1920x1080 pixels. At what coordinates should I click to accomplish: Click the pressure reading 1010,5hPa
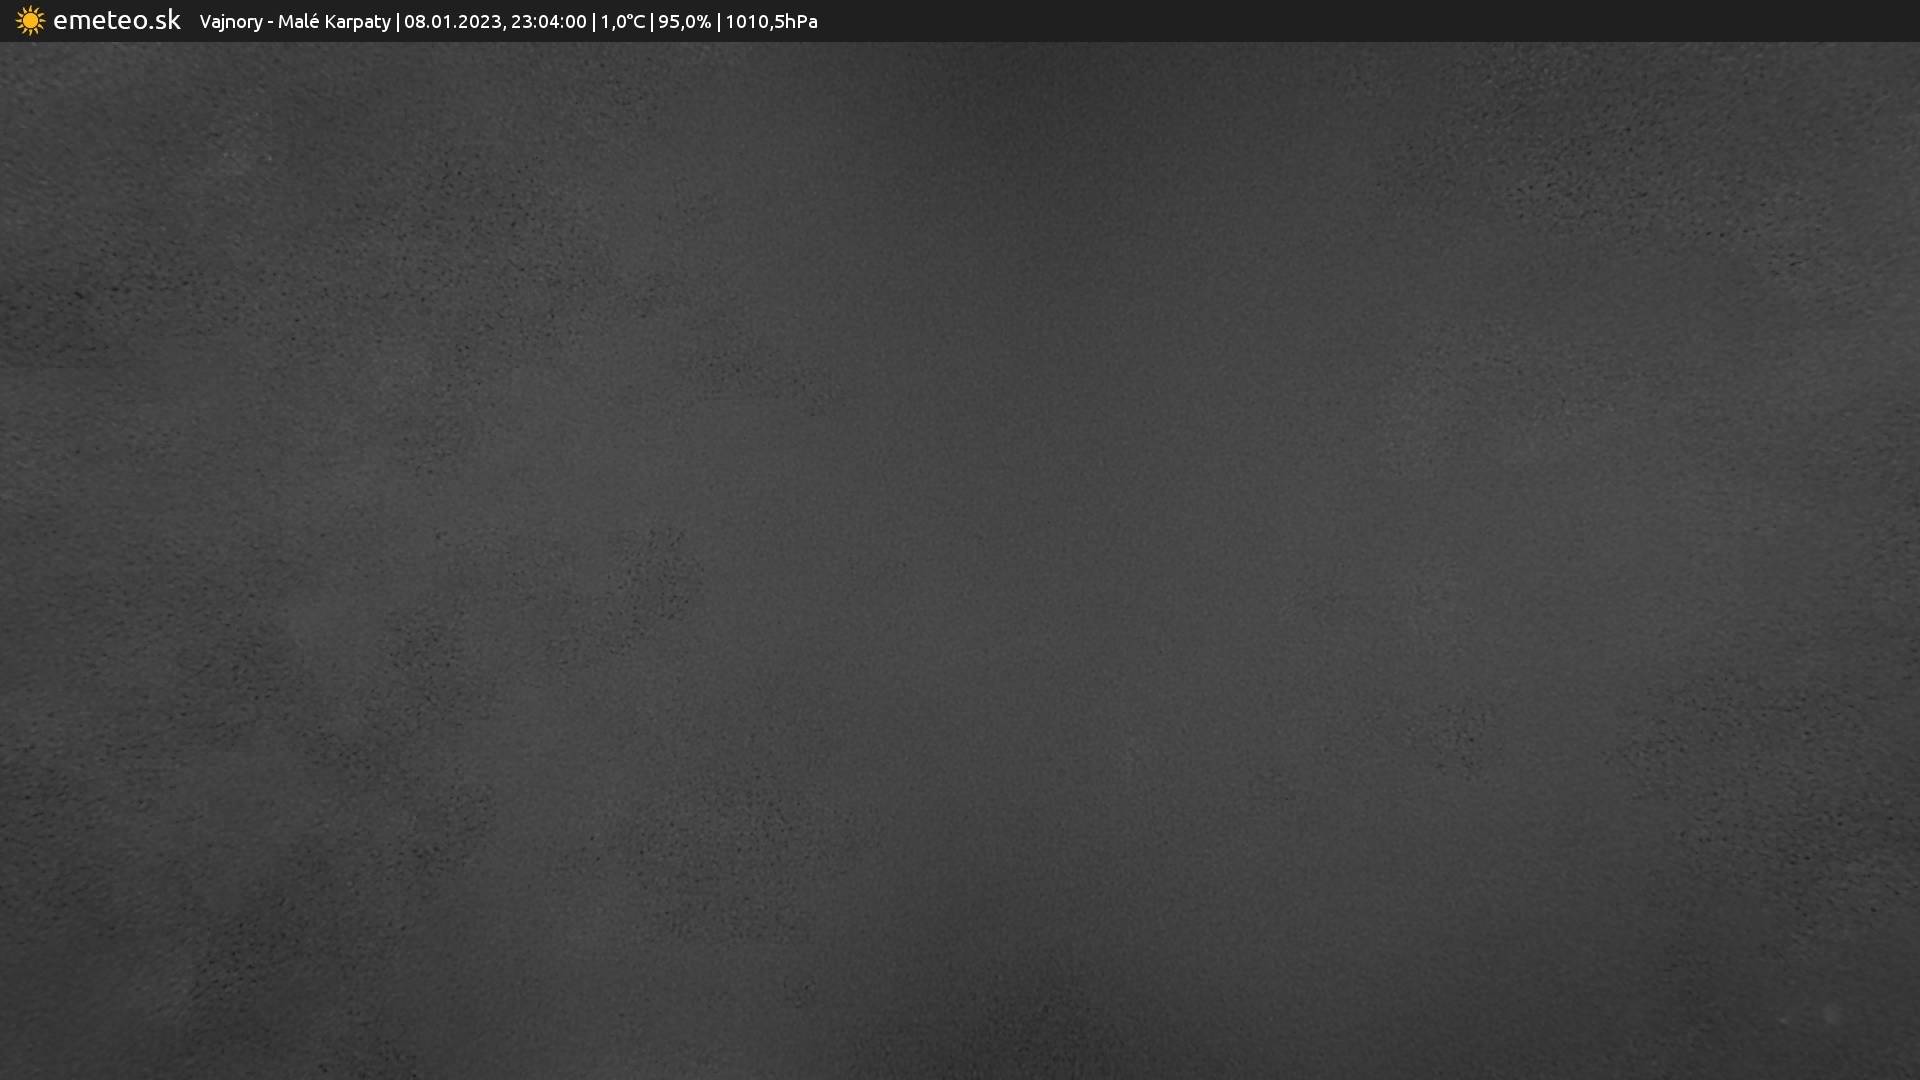click(771, 22)
